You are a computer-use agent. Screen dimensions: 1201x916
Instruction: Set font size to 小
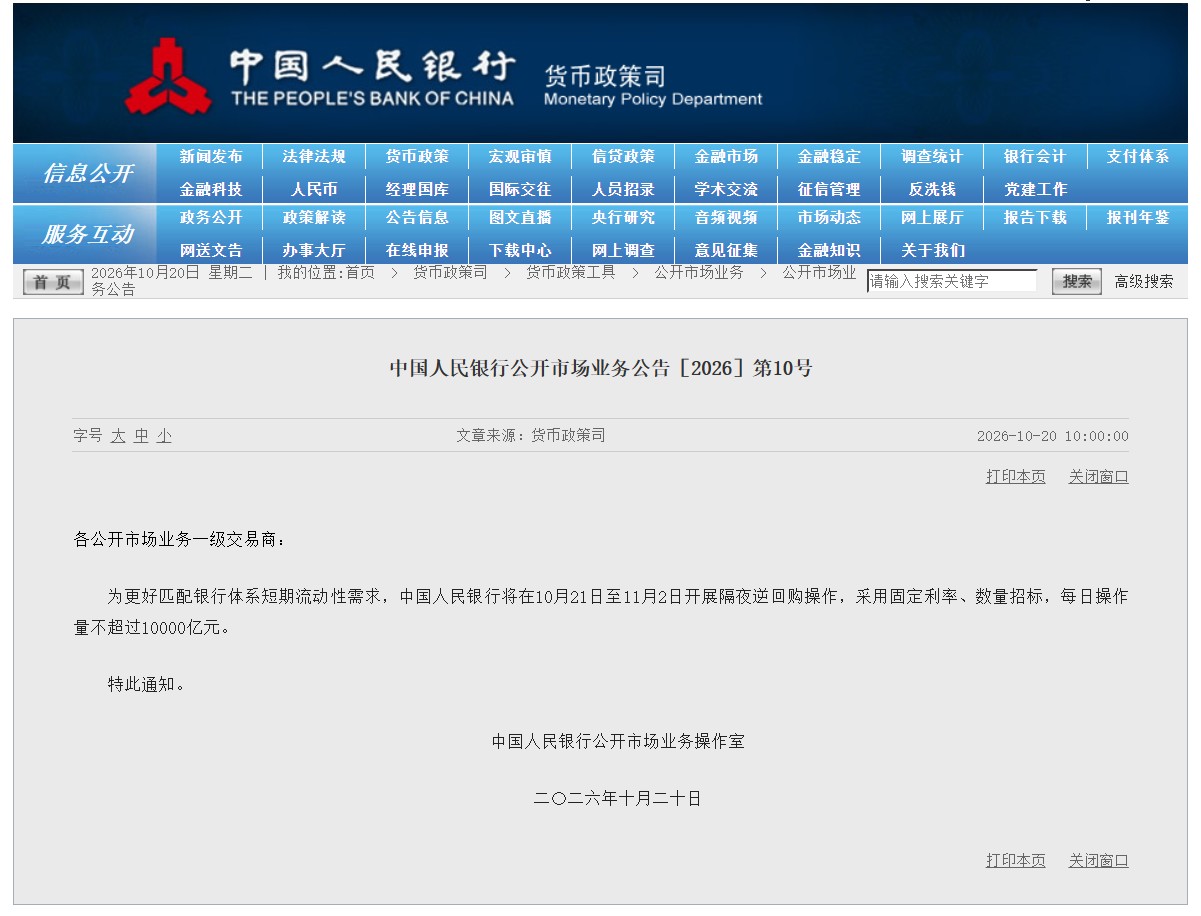tap(164, 436)
